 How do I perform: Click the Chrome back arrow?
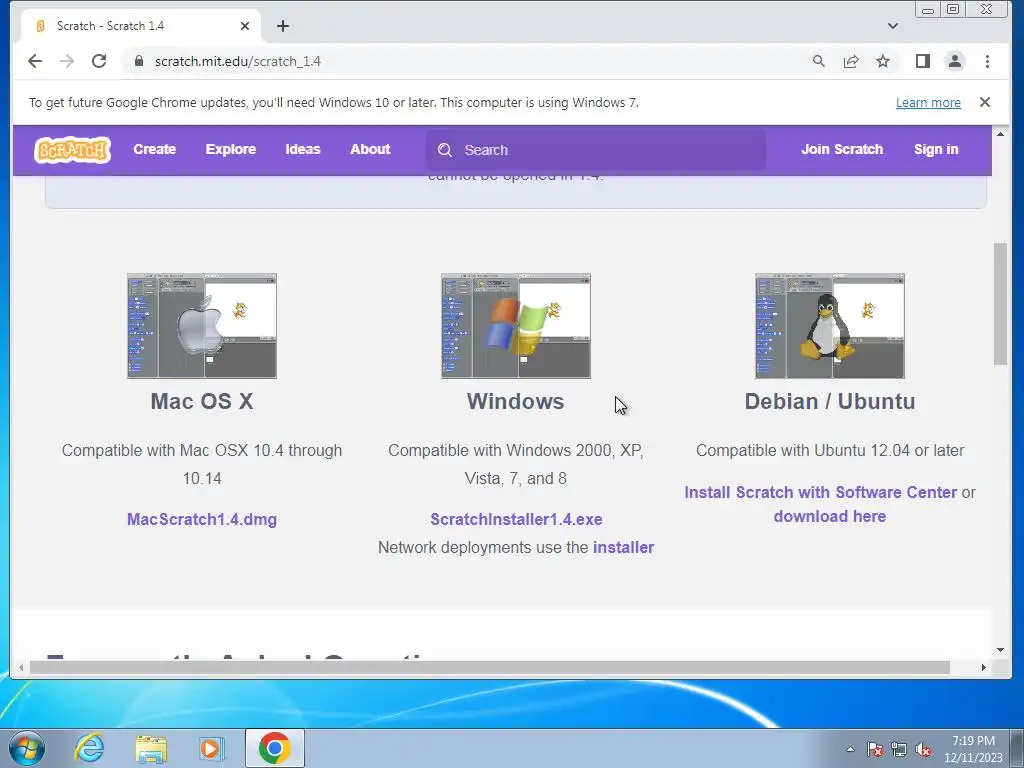(35, 61)
